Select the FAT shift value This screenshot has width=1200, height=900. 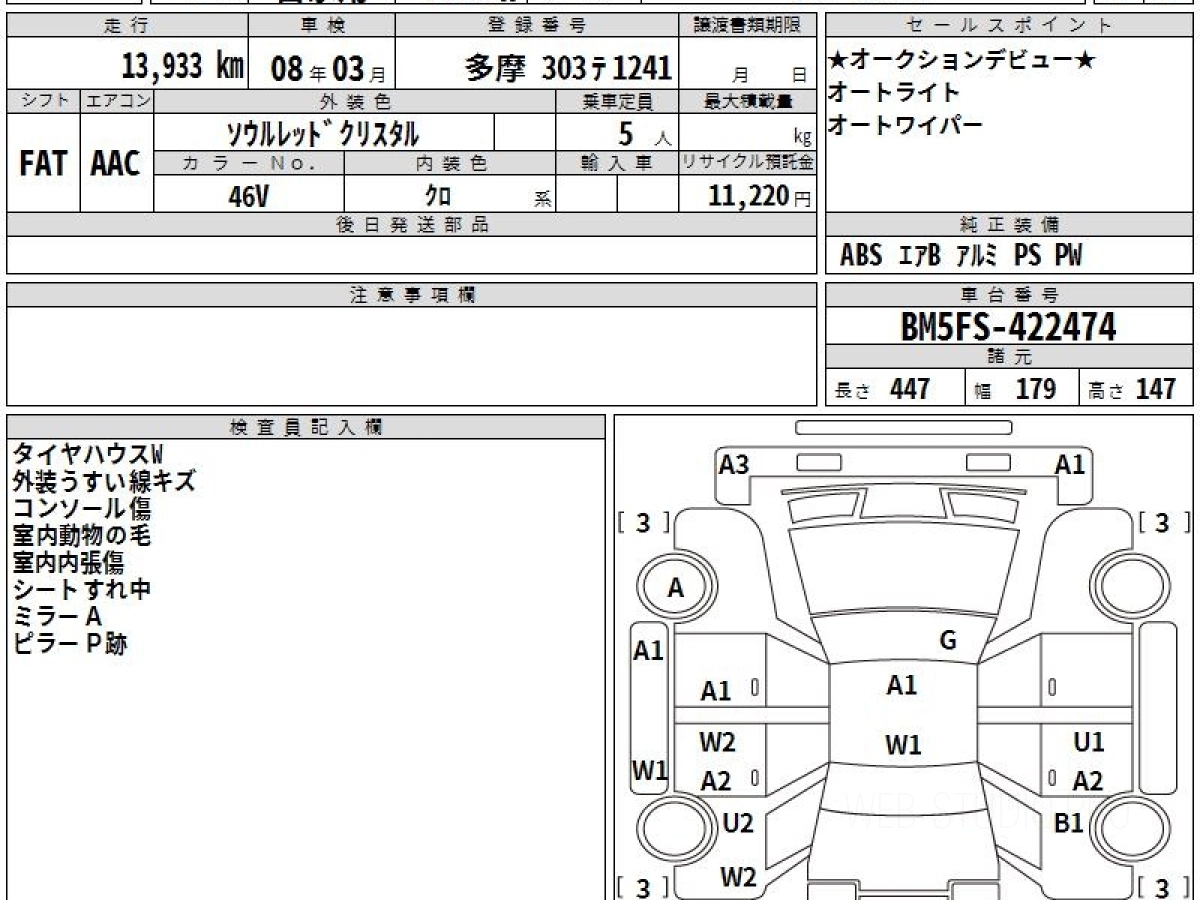click(x=43, y=164)
